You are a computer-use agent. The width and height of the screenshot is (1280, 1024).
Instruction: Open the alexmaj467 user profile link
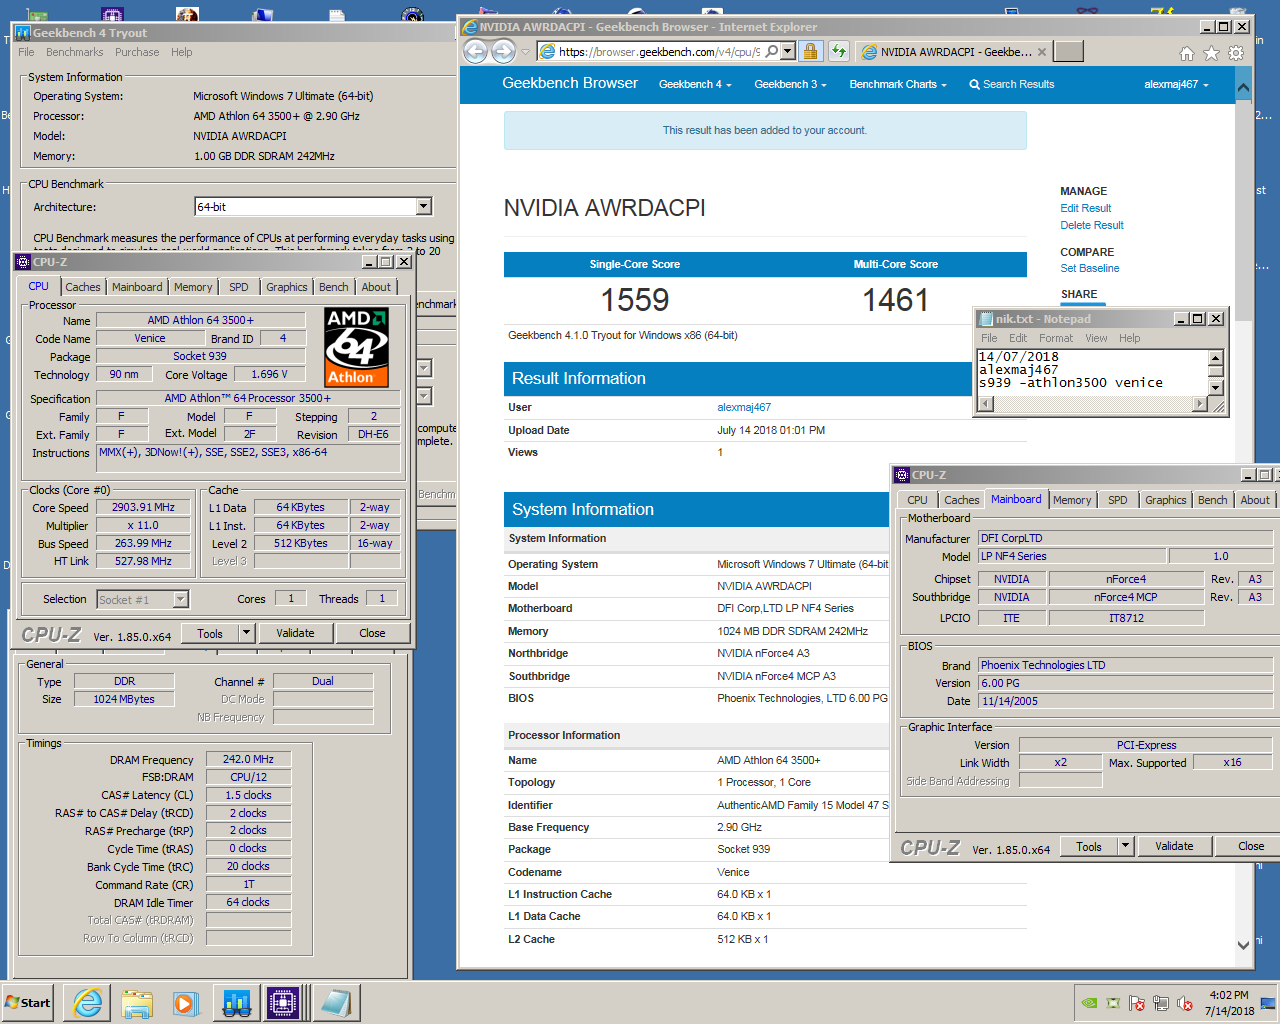pyautogui.click(x=744, y=407)
